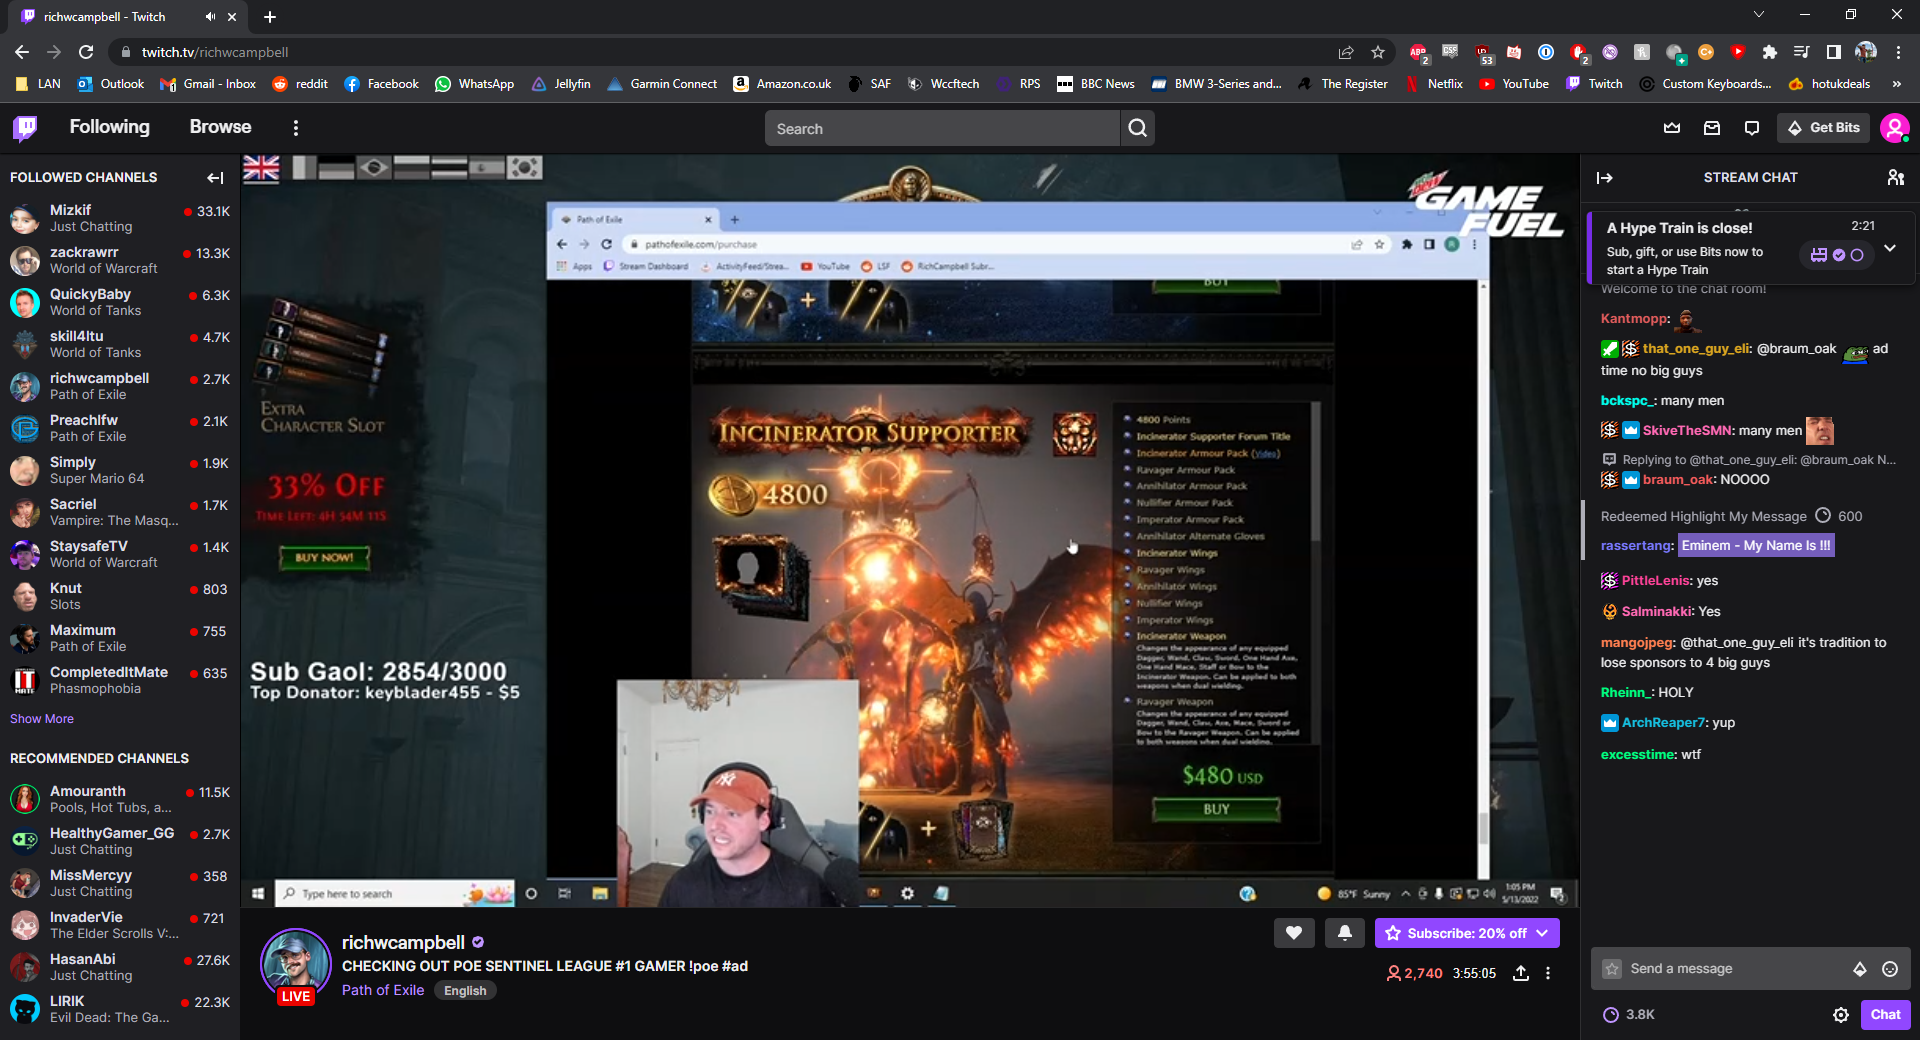Viewport: 1920px width, 1040px height.
Task: Open the Following tab
Action: coord(109,127)
